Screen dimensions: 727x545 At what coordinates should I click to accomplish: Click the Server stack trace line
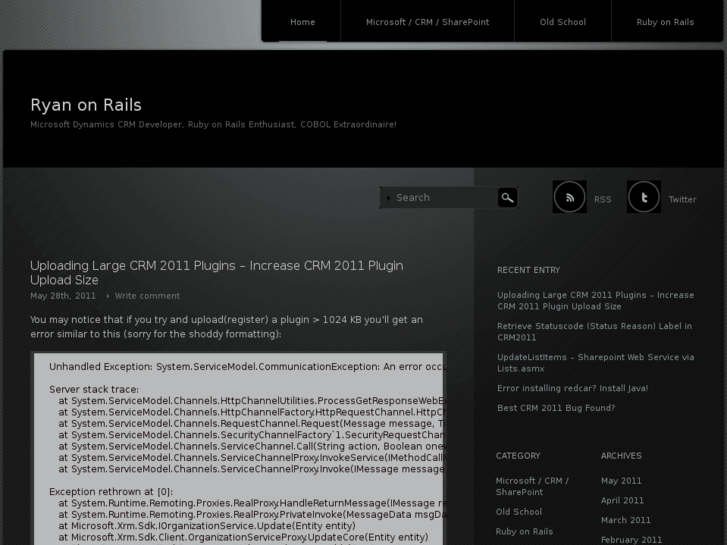[94, 389]
